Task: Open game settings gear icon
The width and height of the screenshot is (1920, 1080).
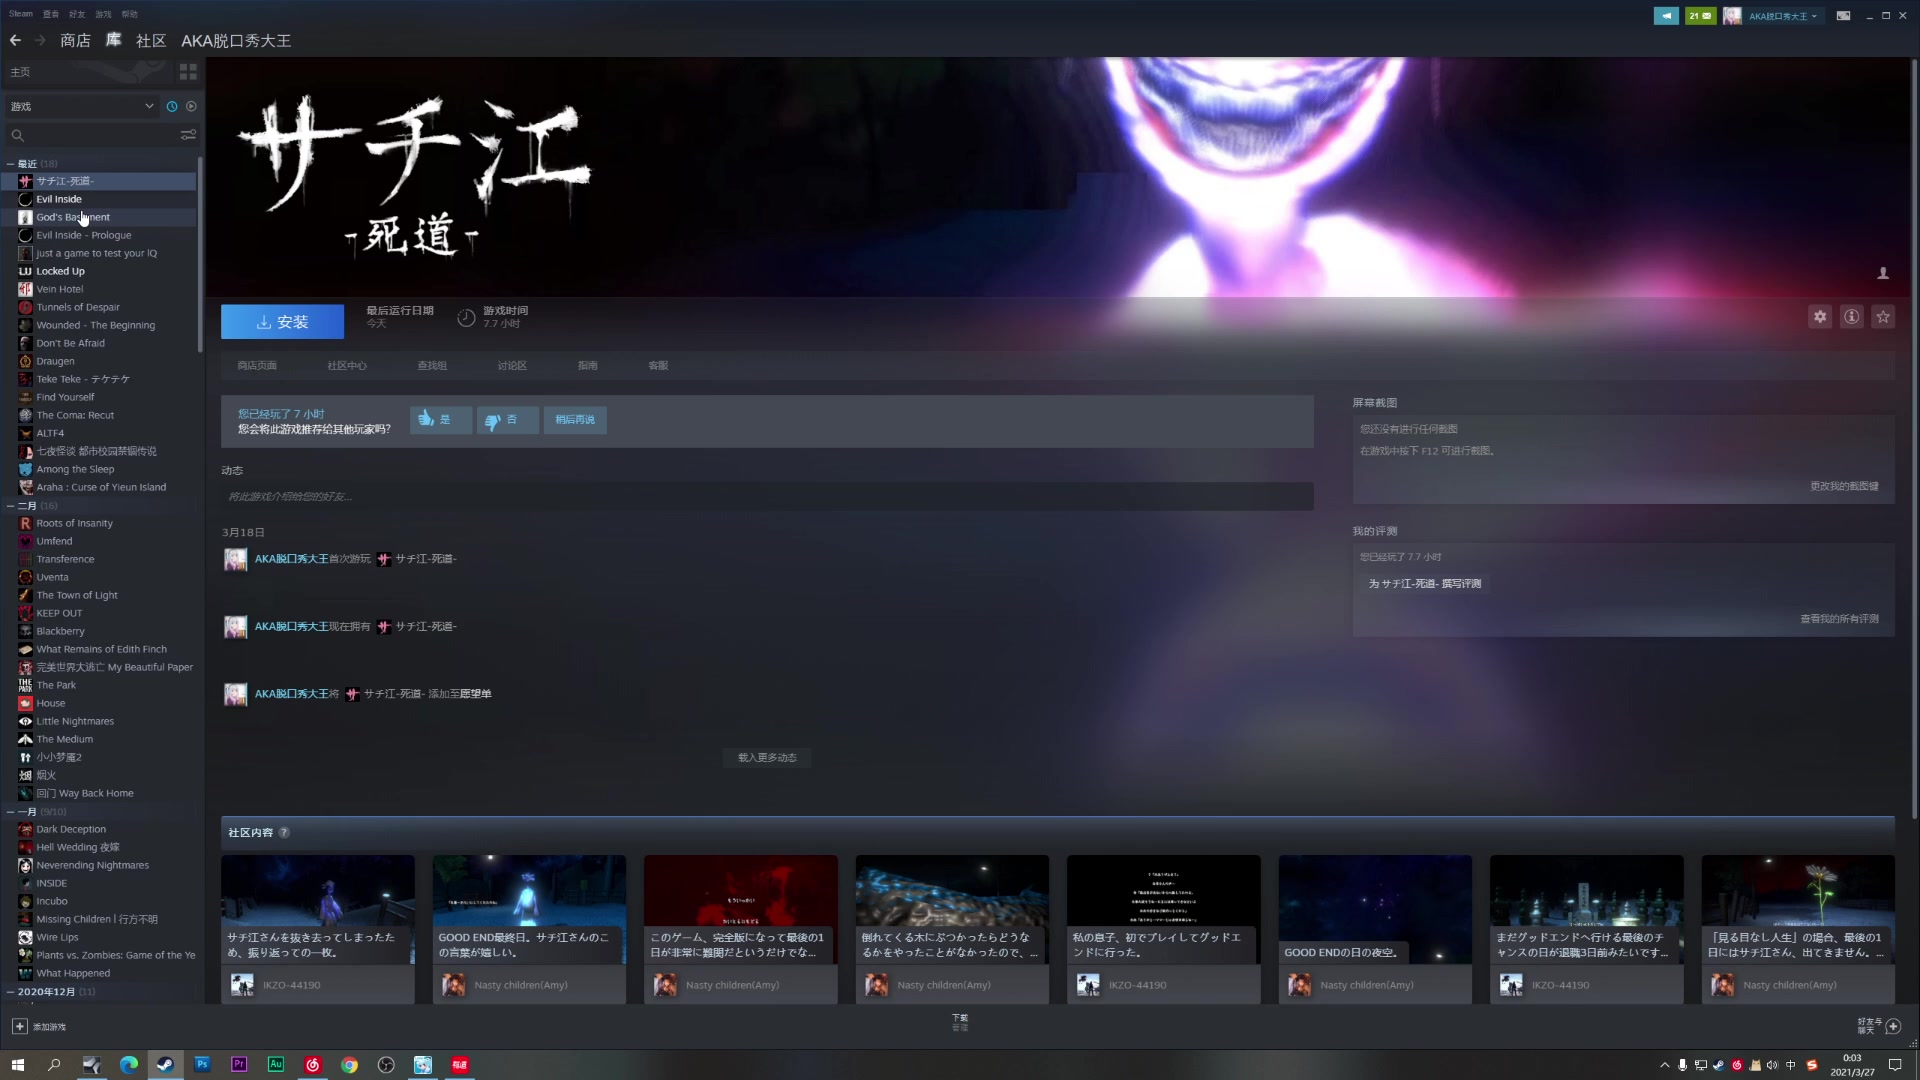Action: (1820, 317)
